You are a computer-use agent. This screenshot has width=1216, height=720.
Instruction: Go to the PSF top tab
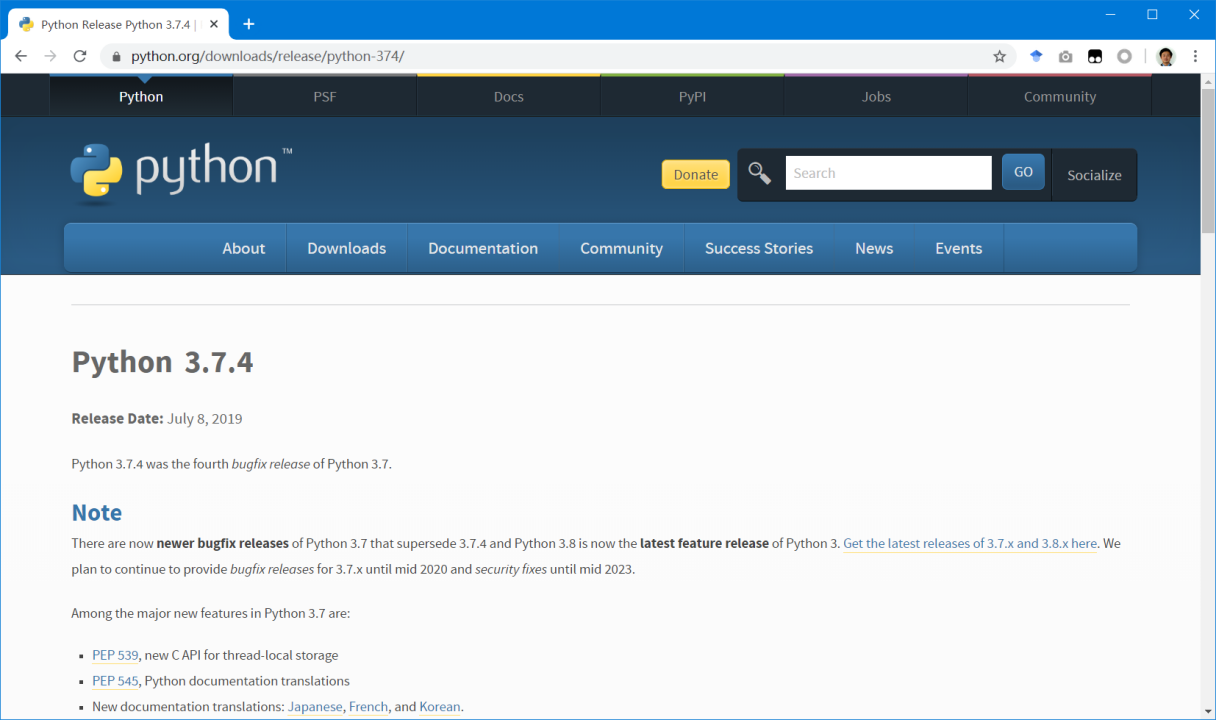325,96
